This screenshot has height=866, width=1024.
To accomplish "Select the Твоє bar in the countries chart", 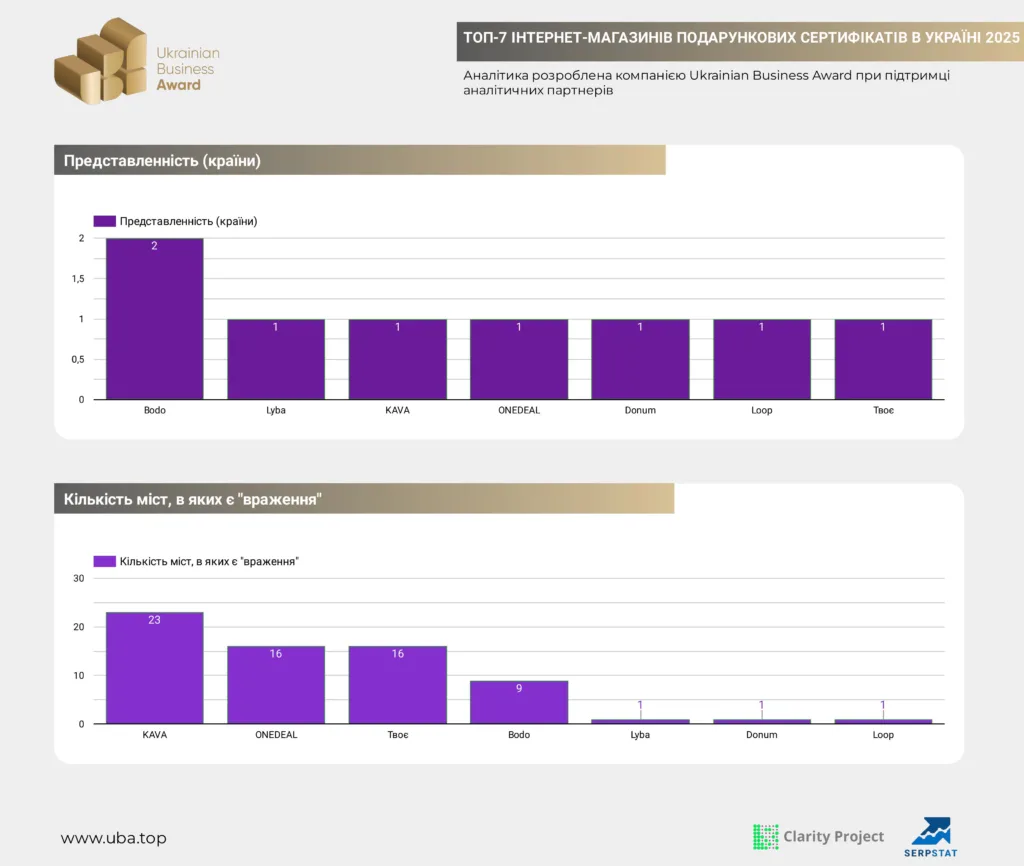I will [883, 359].
